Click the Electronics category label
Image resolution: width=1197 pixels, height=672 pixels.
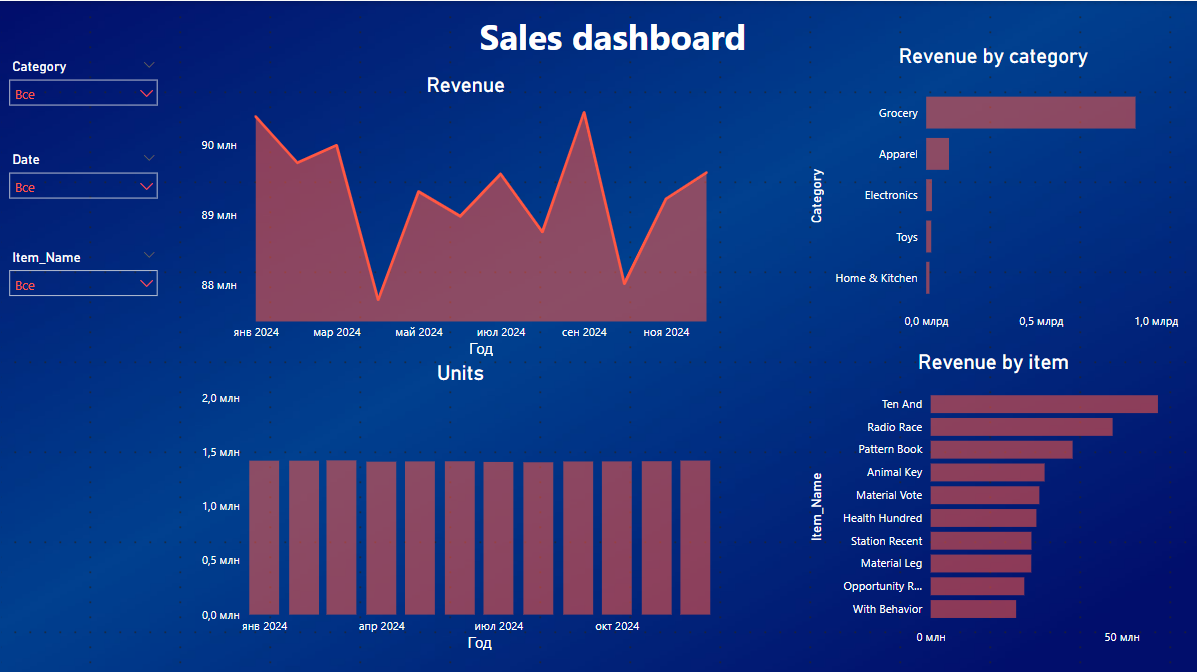point(891,195)
